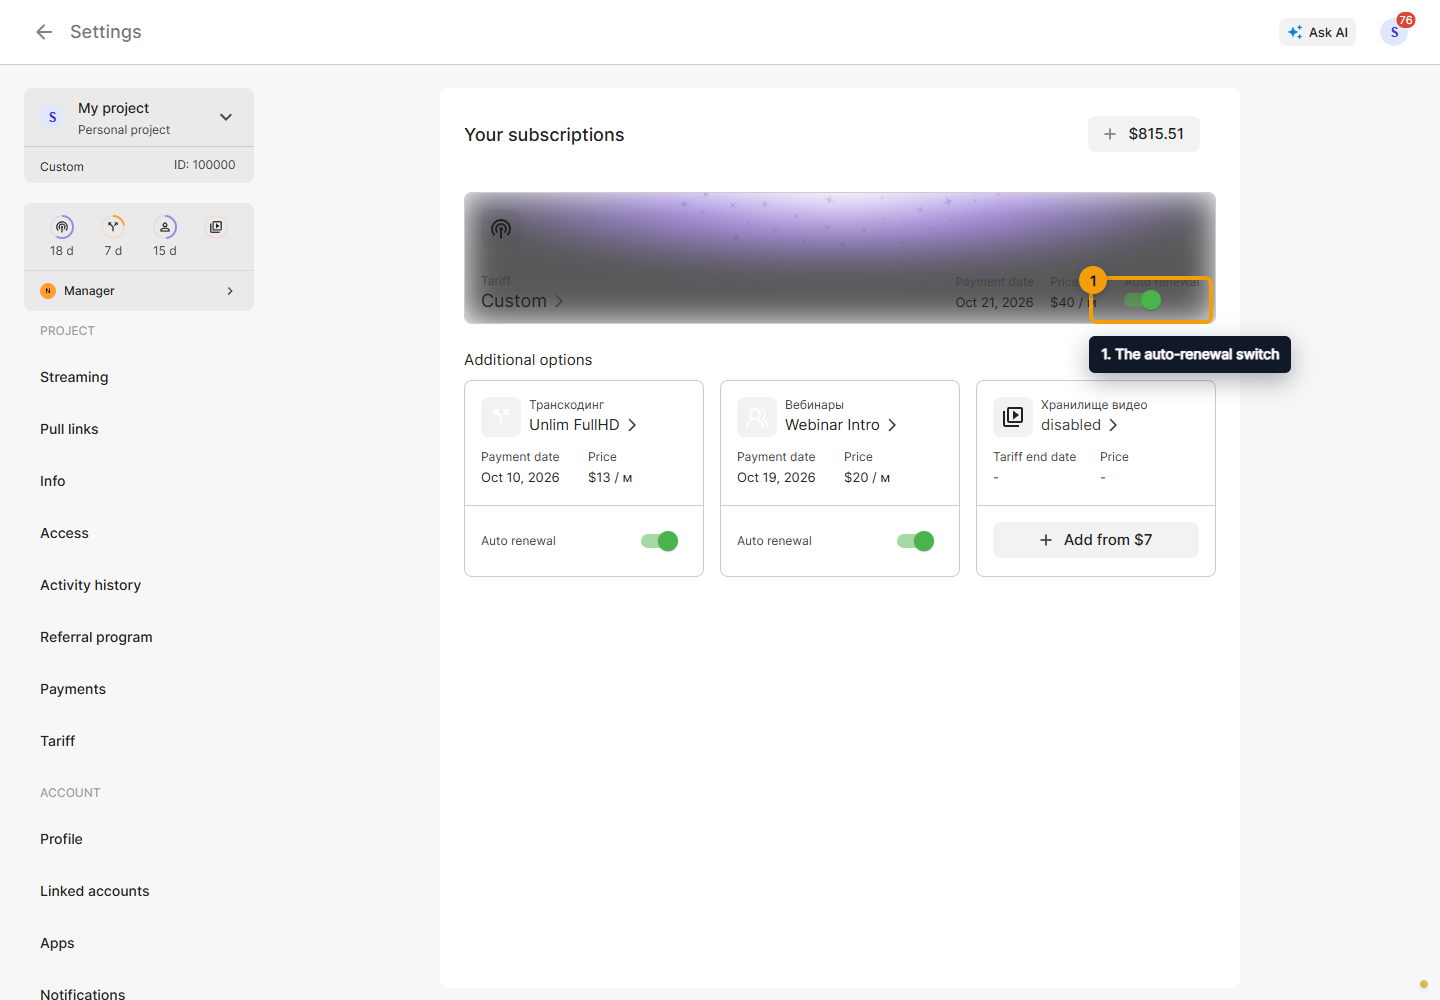Open the Ask AI assistant
Viewport: 1440px width, 1000px height.
(x=1317, y=32)
